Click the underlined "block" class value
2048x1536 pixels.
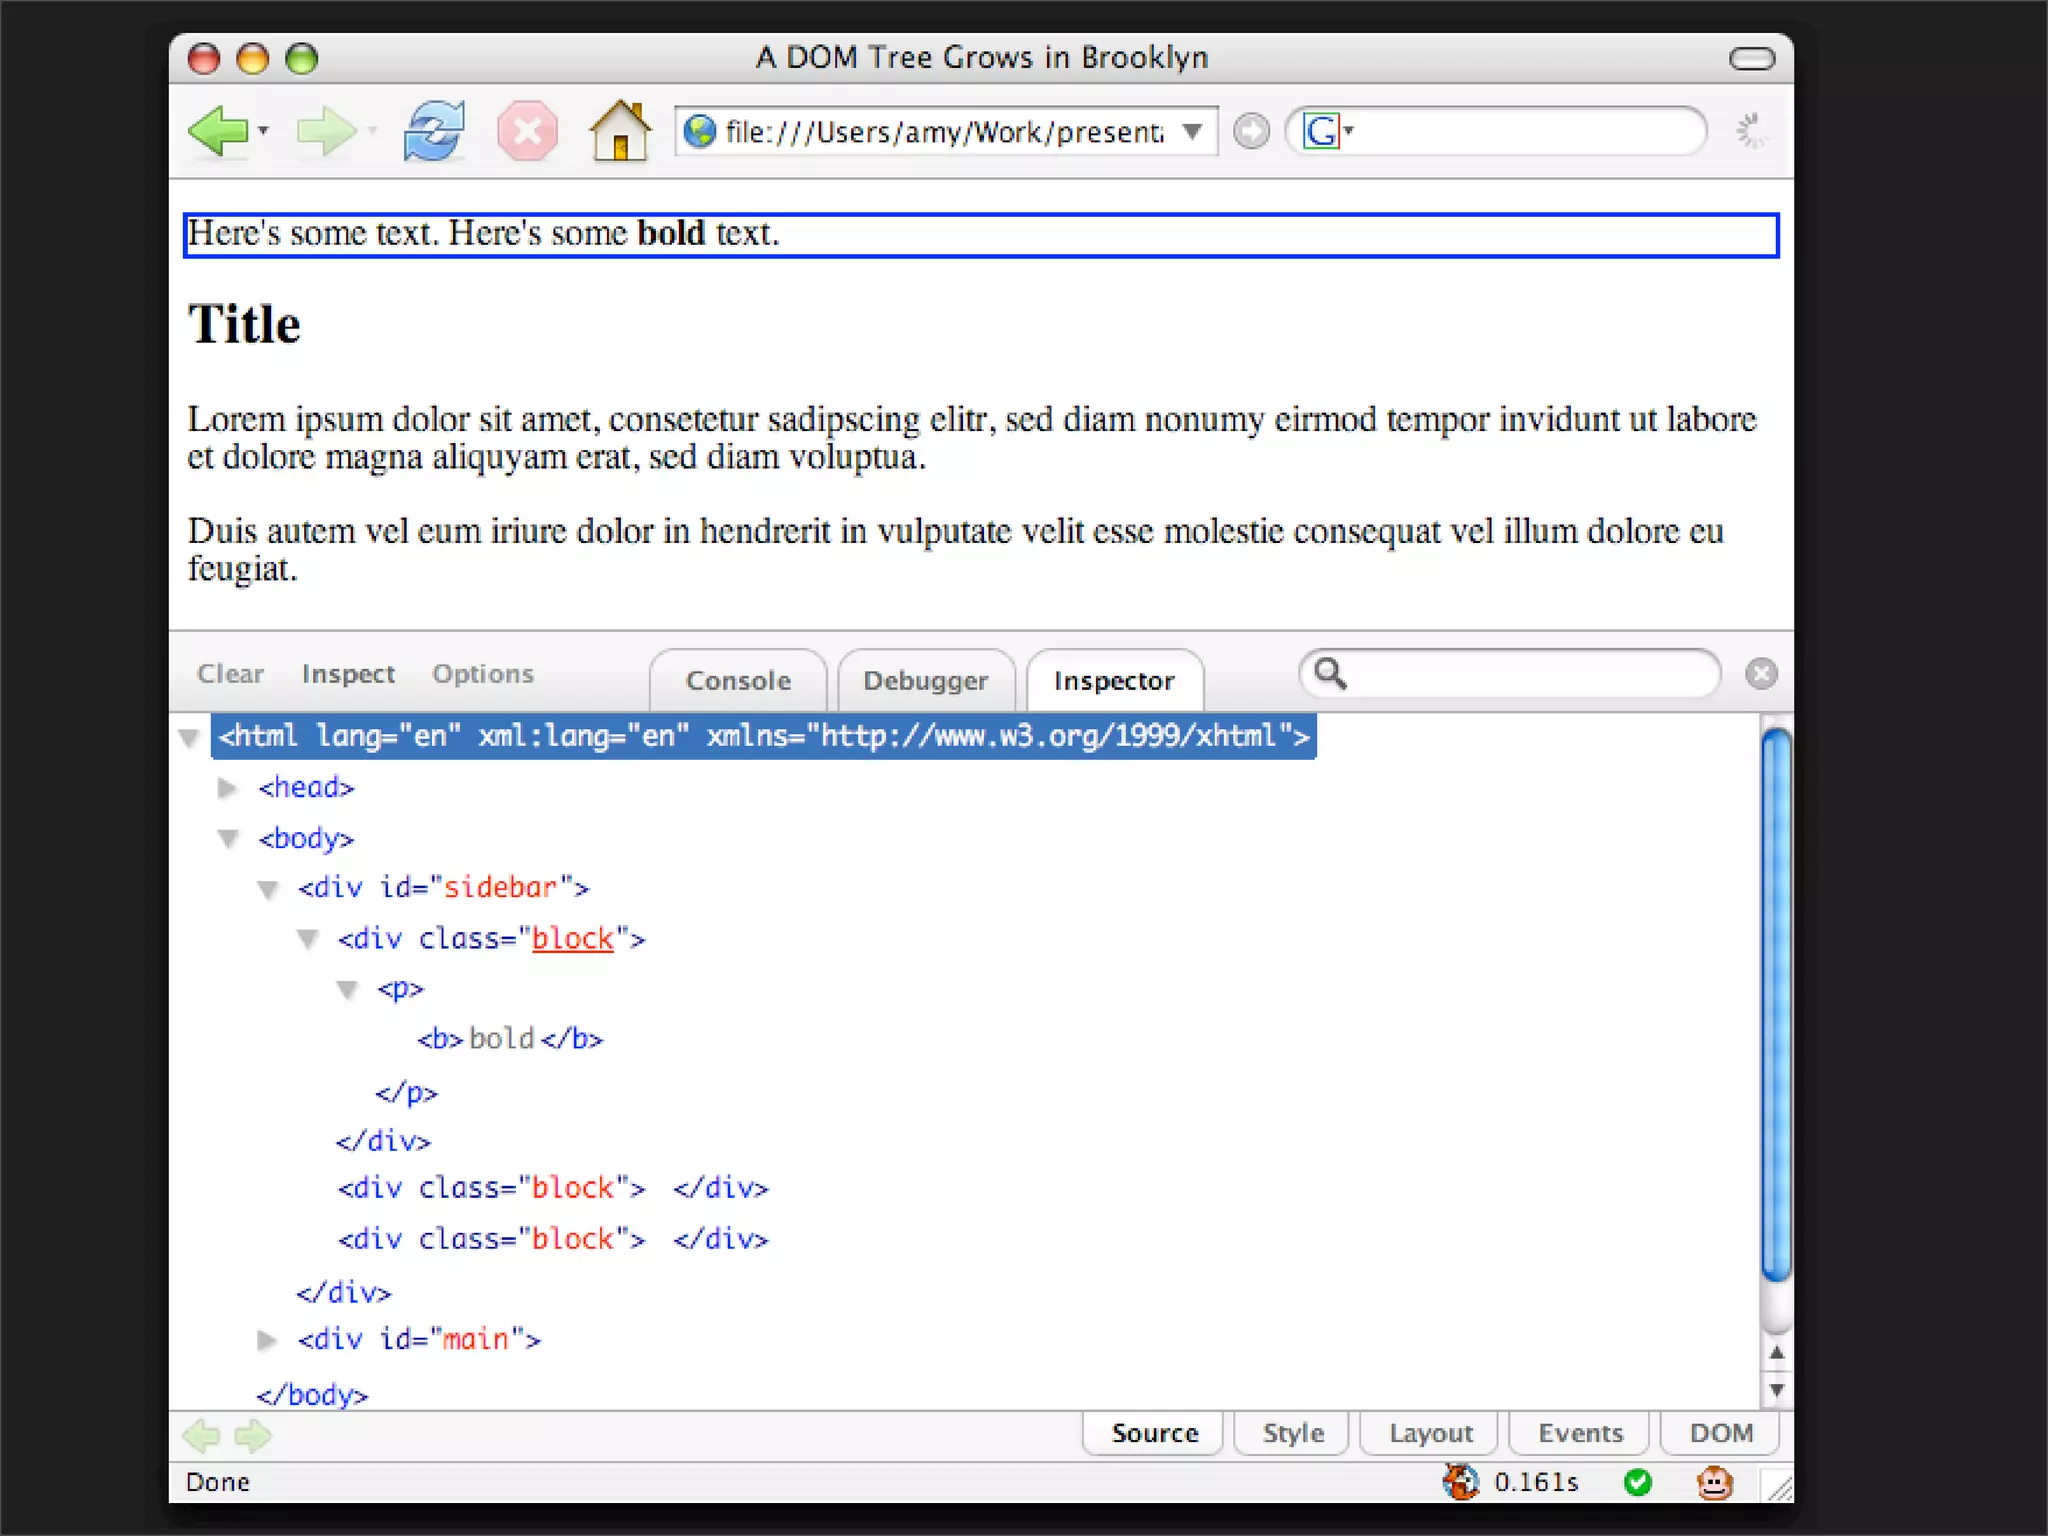[x=572, y=939]
